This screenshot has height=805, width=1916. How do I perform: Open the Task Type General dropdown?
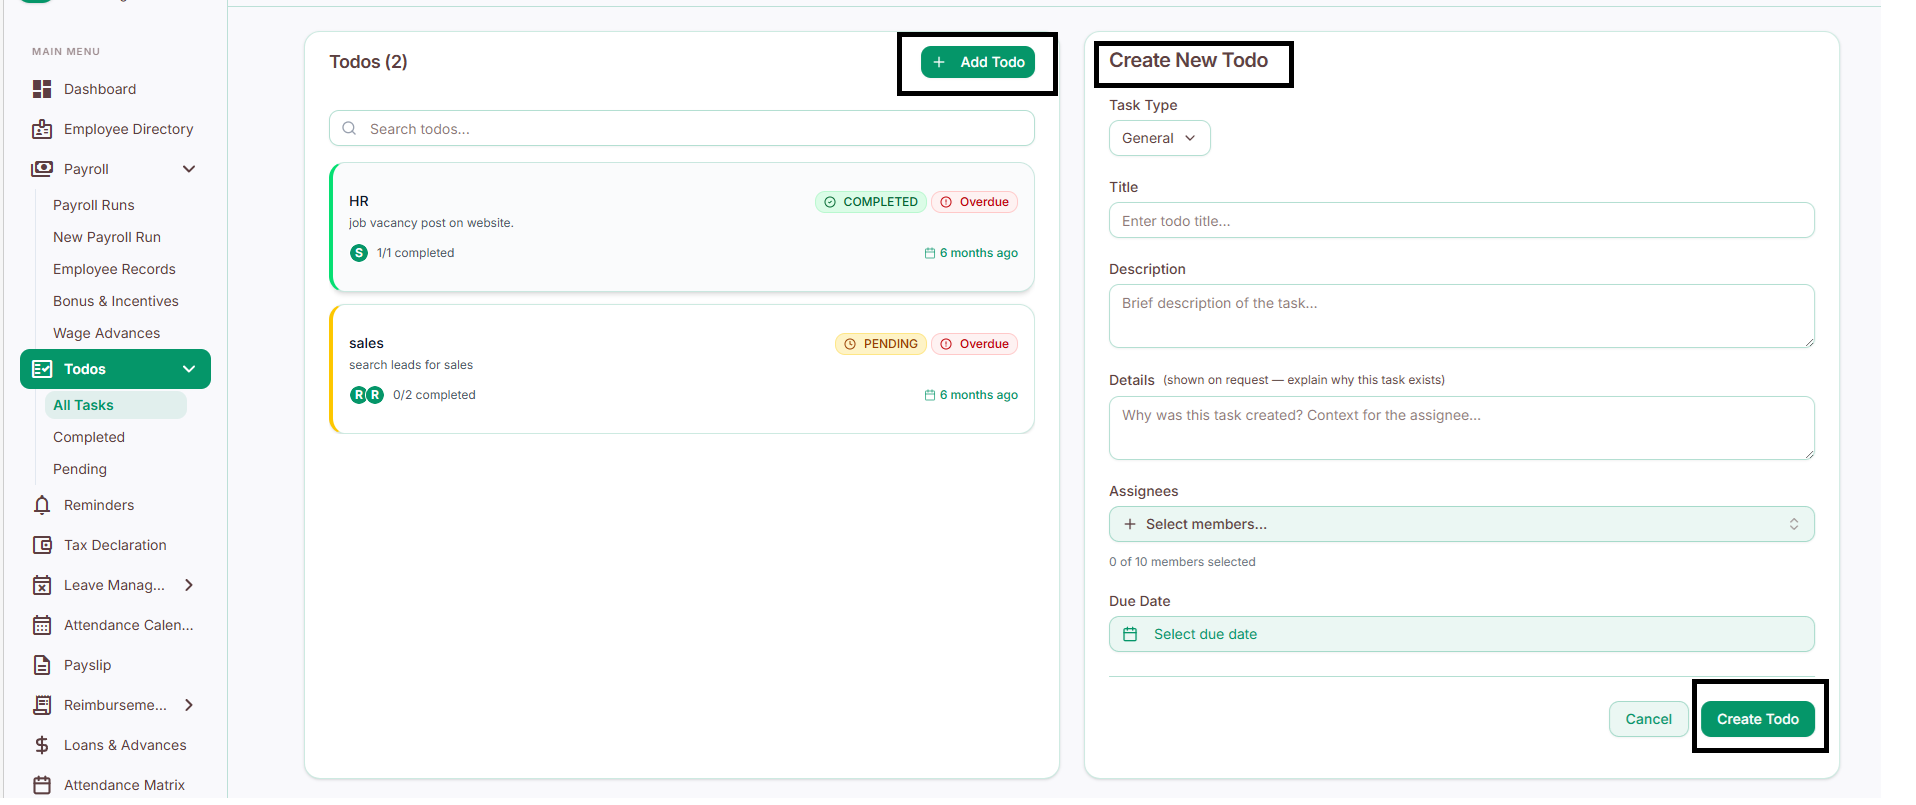point(1159,138)
